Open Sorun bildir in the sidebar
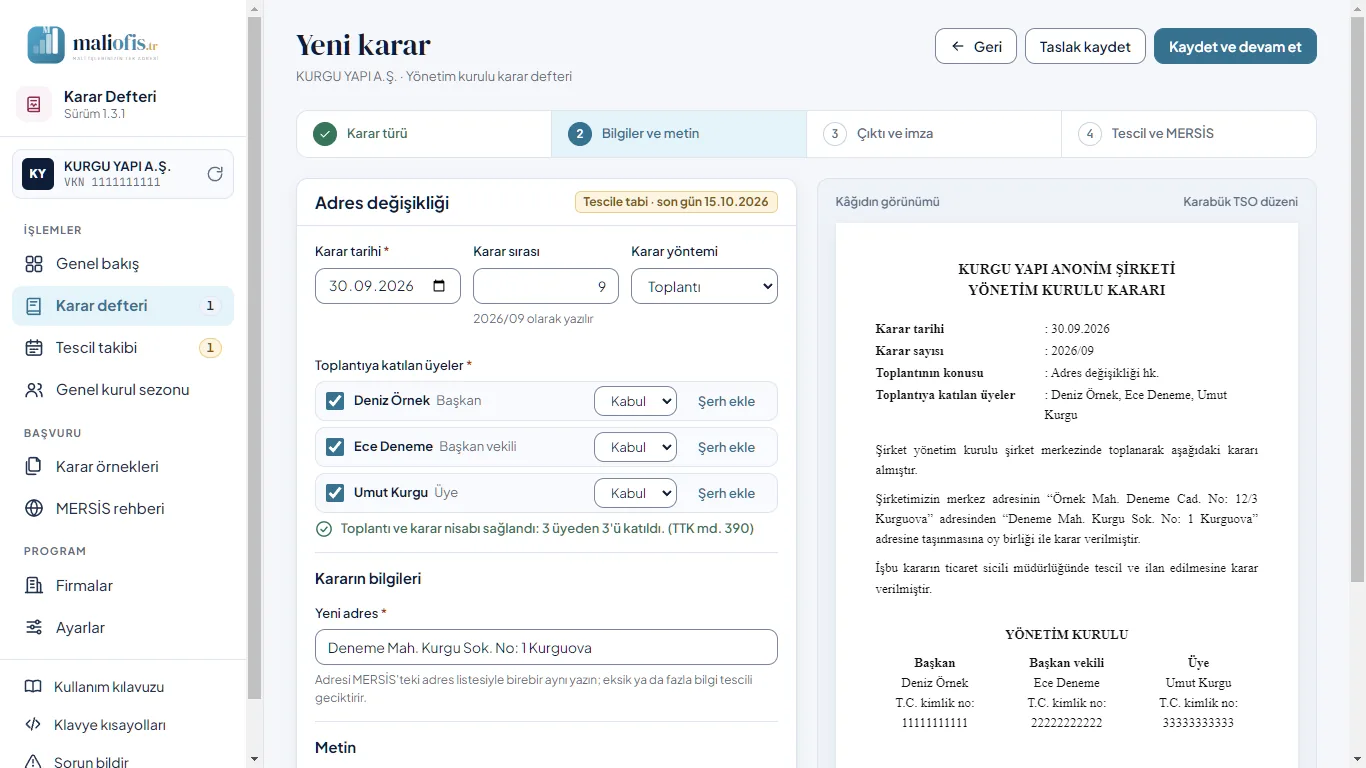Screen dimensions: 1366x768 pyautogui.click(x=123, y=760)
